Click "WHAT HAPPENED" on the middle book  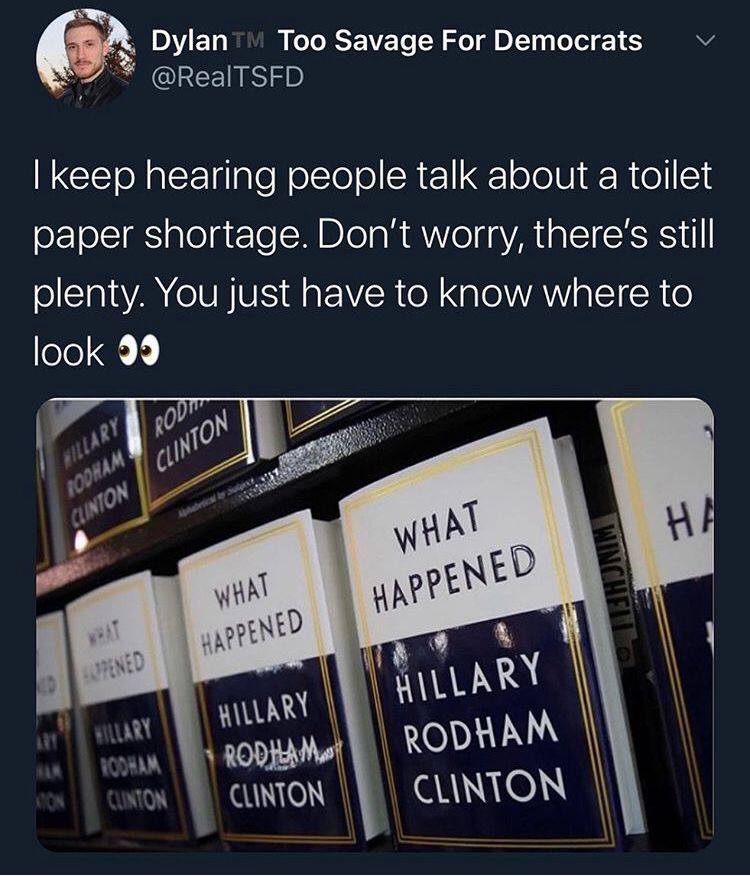[251, 618]
